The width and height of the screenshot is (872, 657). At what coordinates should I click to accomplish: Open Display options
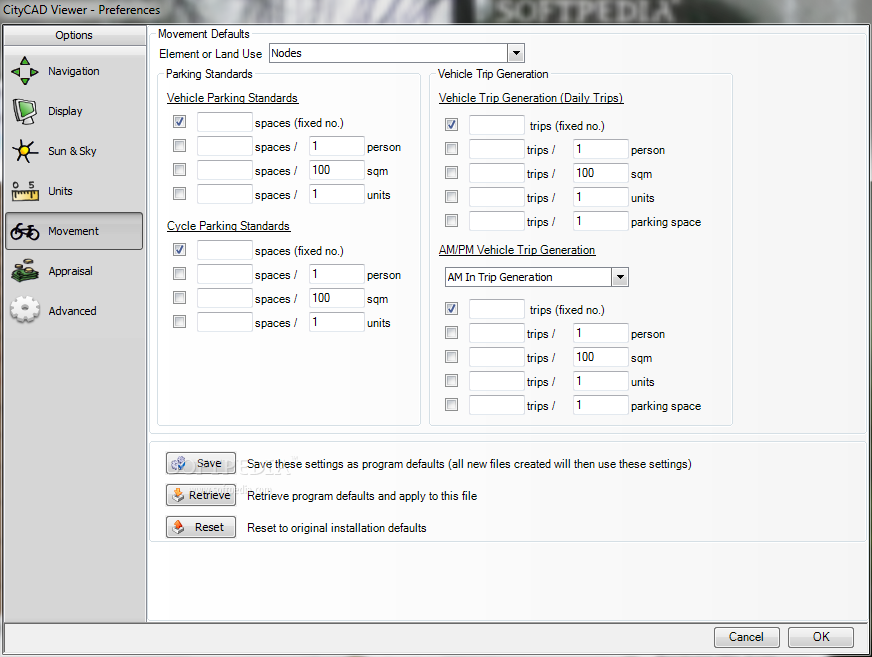pos(73,111)
